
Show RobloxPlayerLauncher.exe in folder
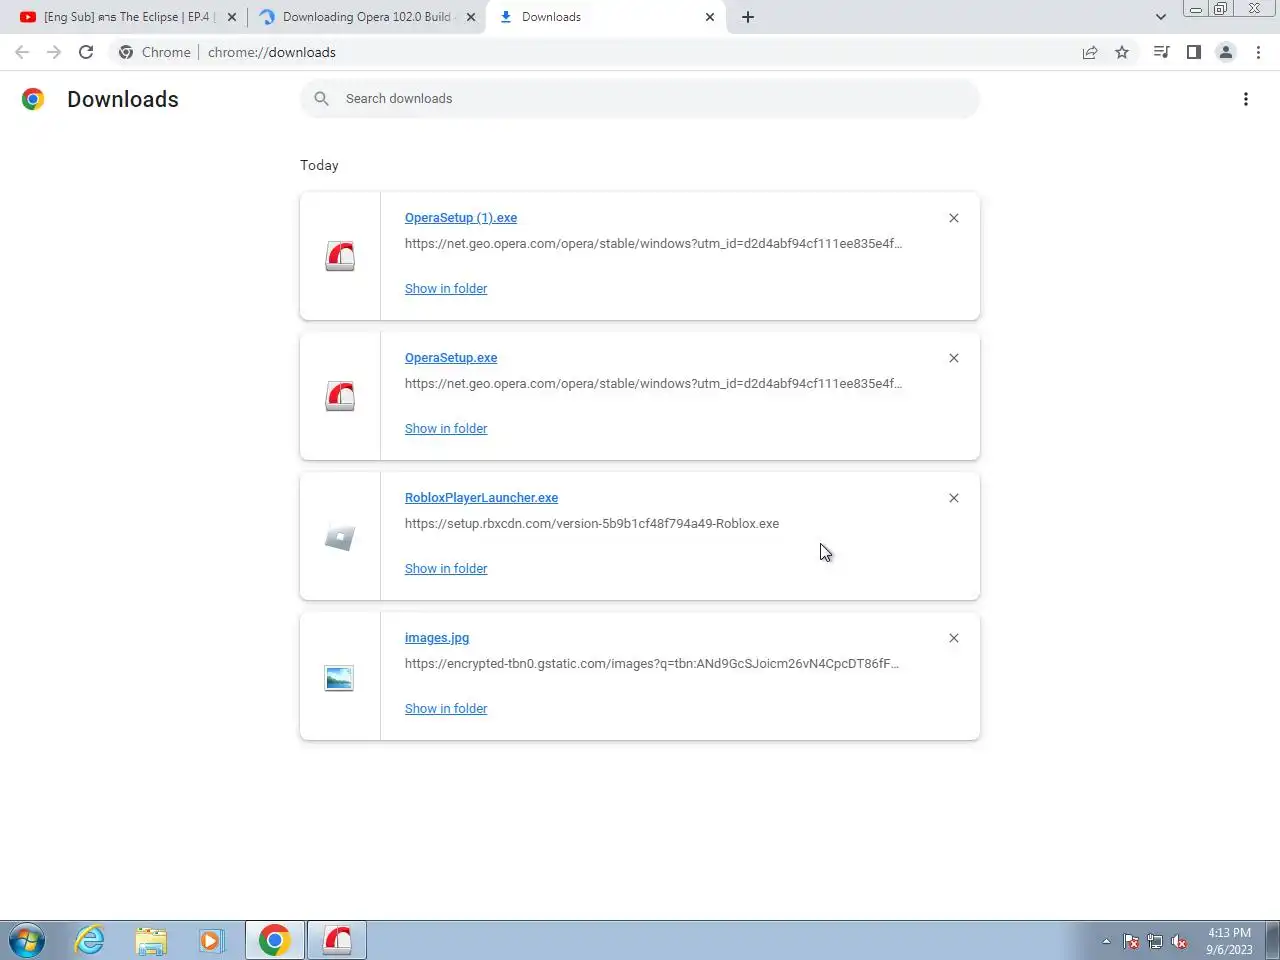pyautogui.click(x=446, y=569)
